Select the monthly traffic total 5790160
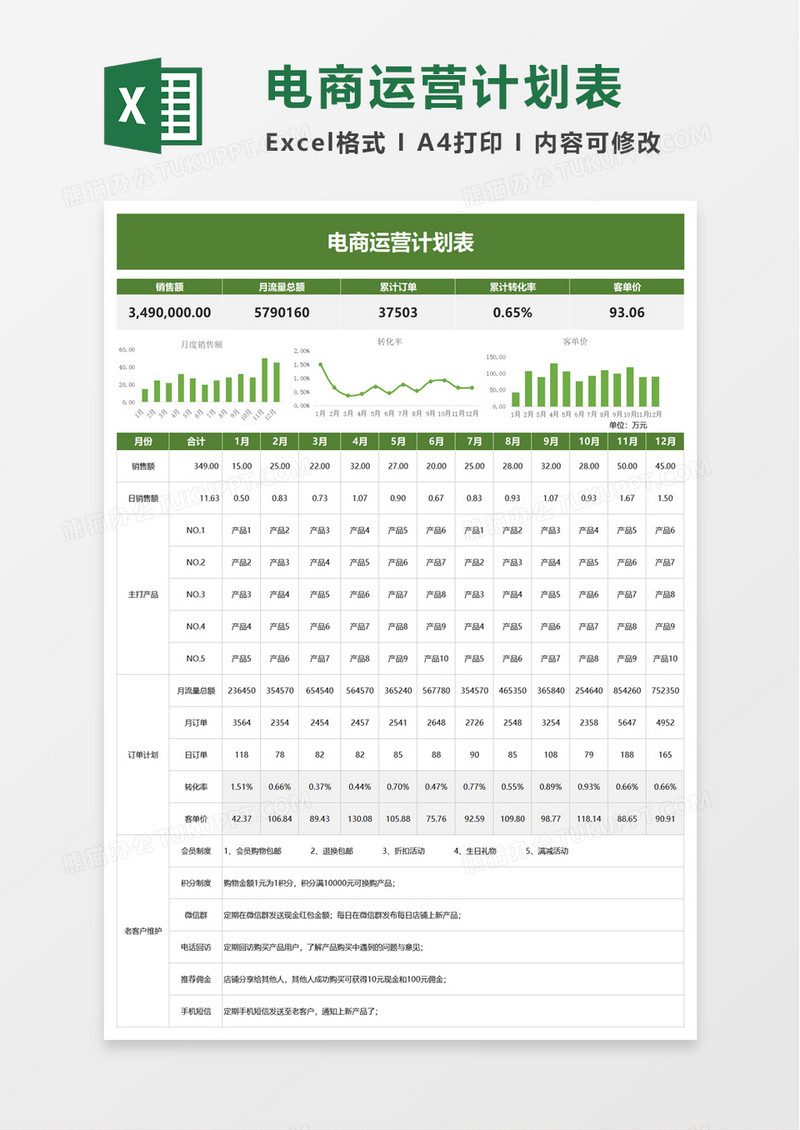Screen dimensions: 800x1130 (x=282, y=313)
